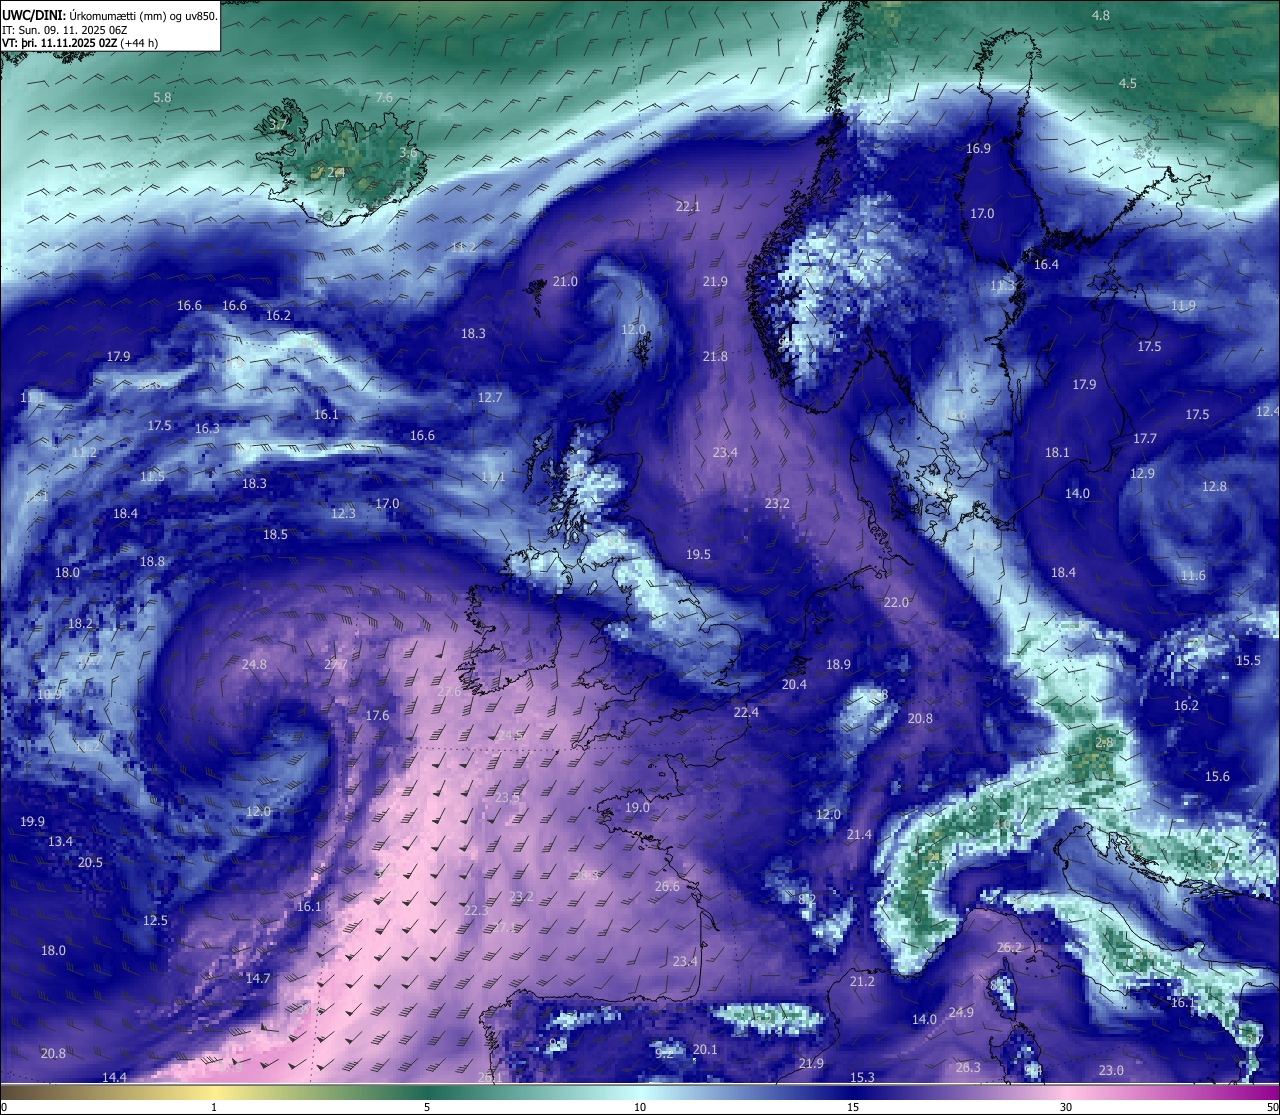The height and width of the screenshot is (1115, 1280).
Task: Click the map value '24.8' in the Atlantic low
Action: [x=254, y=665]
